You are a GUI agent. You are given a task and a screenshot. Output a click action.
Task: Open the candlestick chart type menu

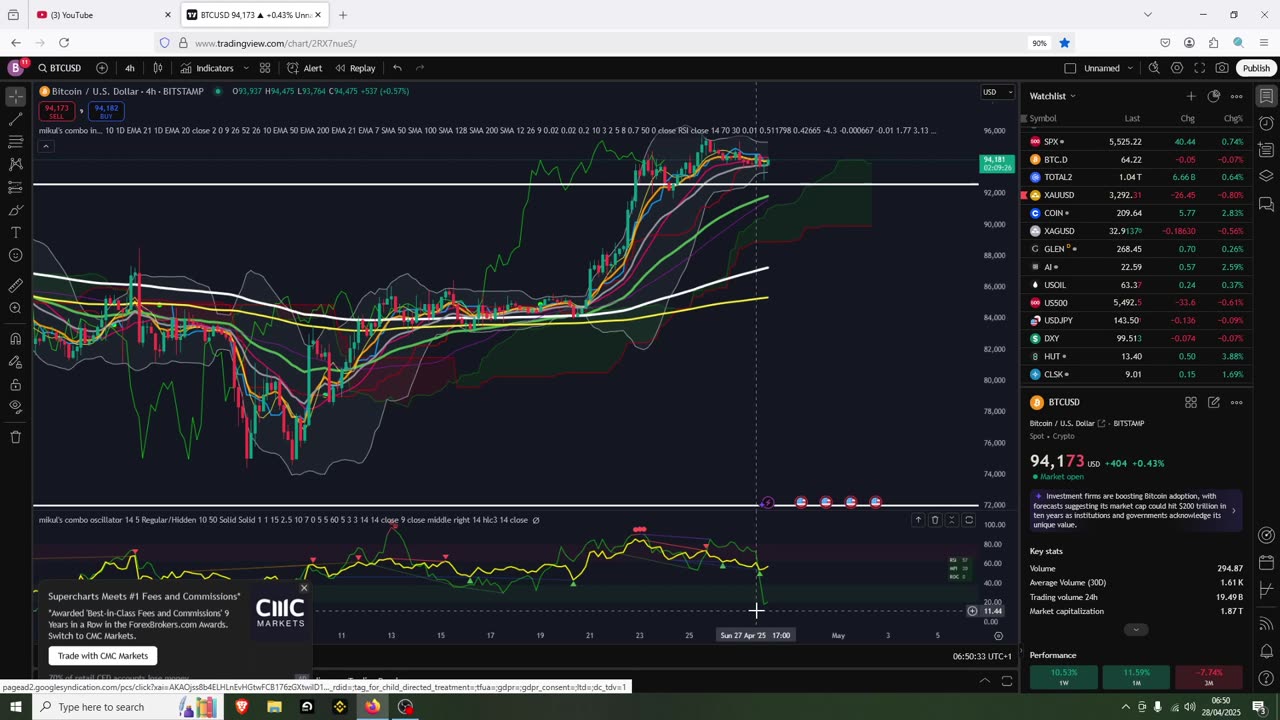pos(158,68)
